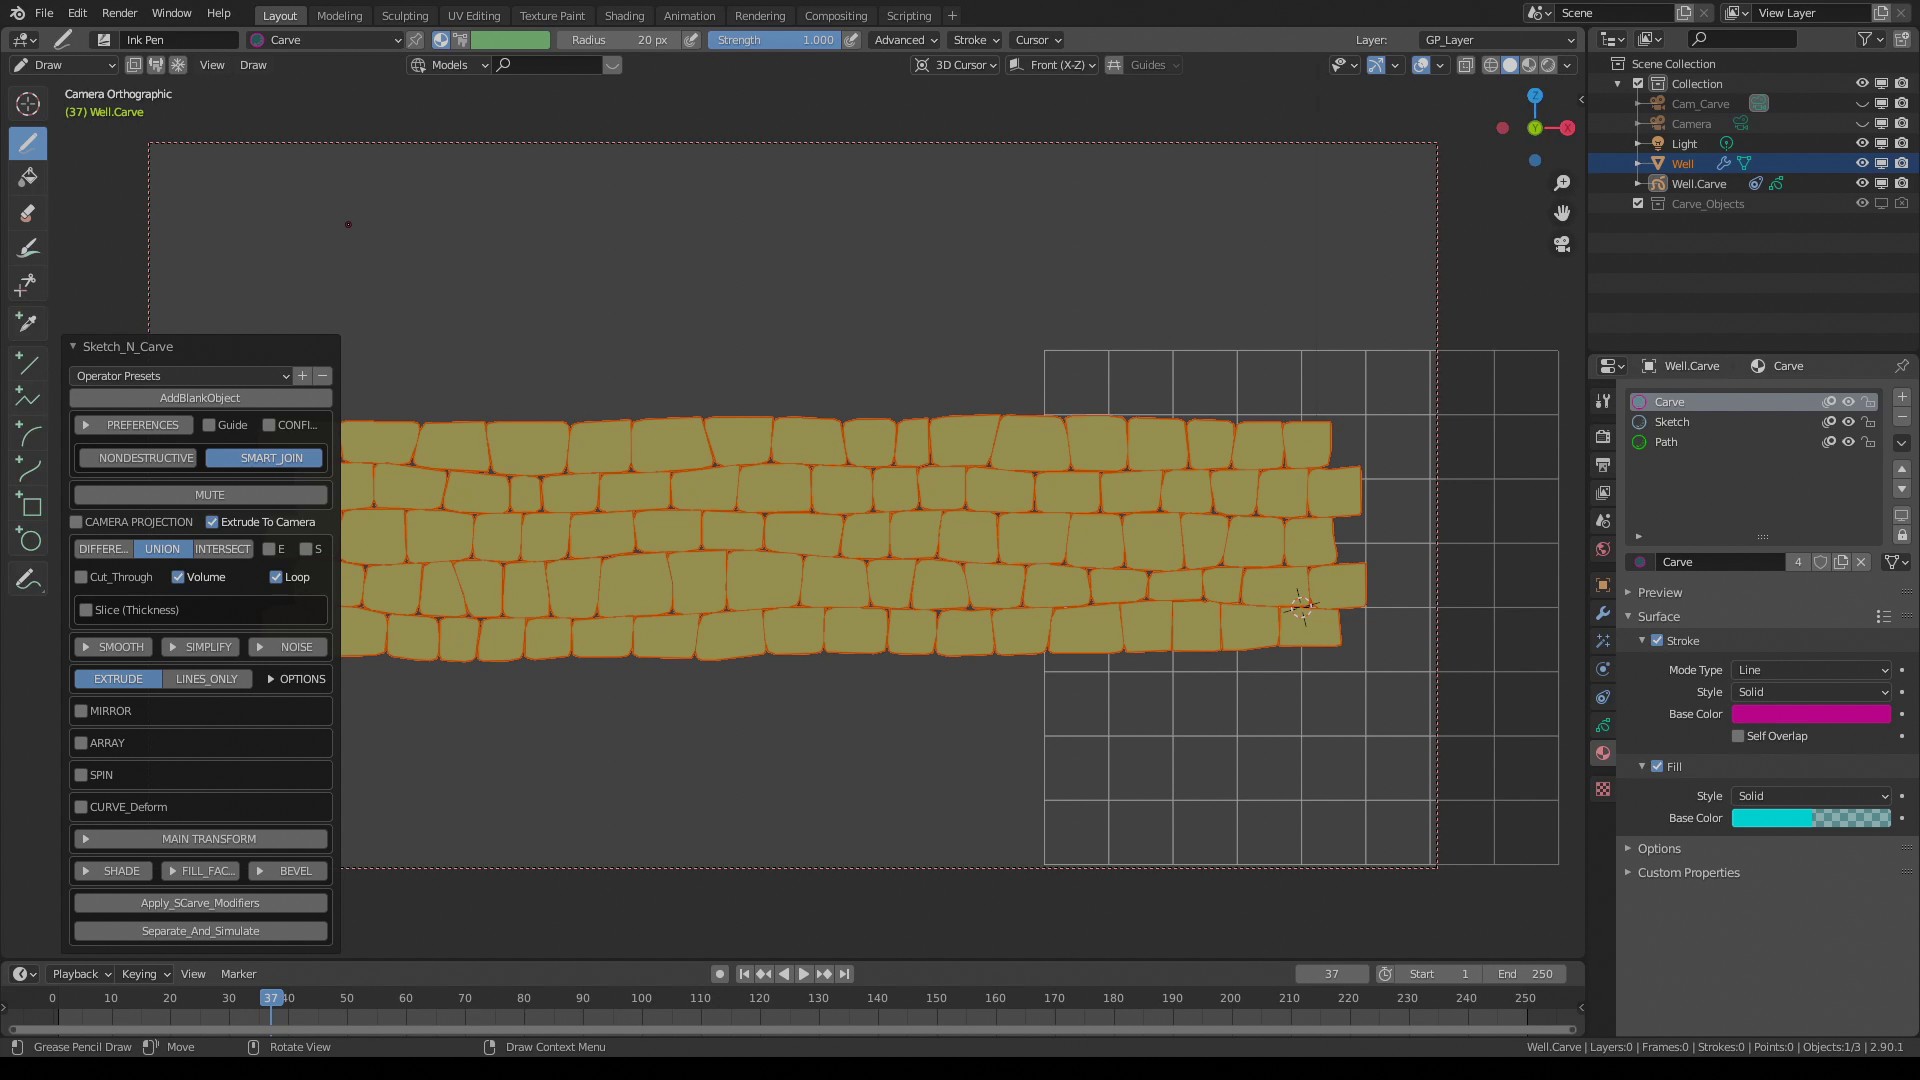Switch to the Sculpting workspace tab

pyautogui.click(x=404, y=15)
